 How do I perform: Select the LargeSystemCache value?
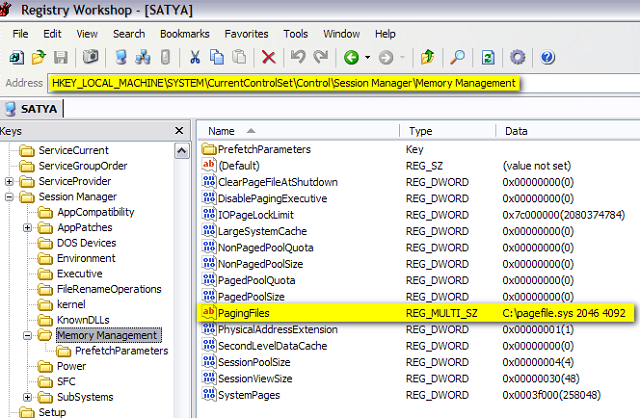point(262,231)
